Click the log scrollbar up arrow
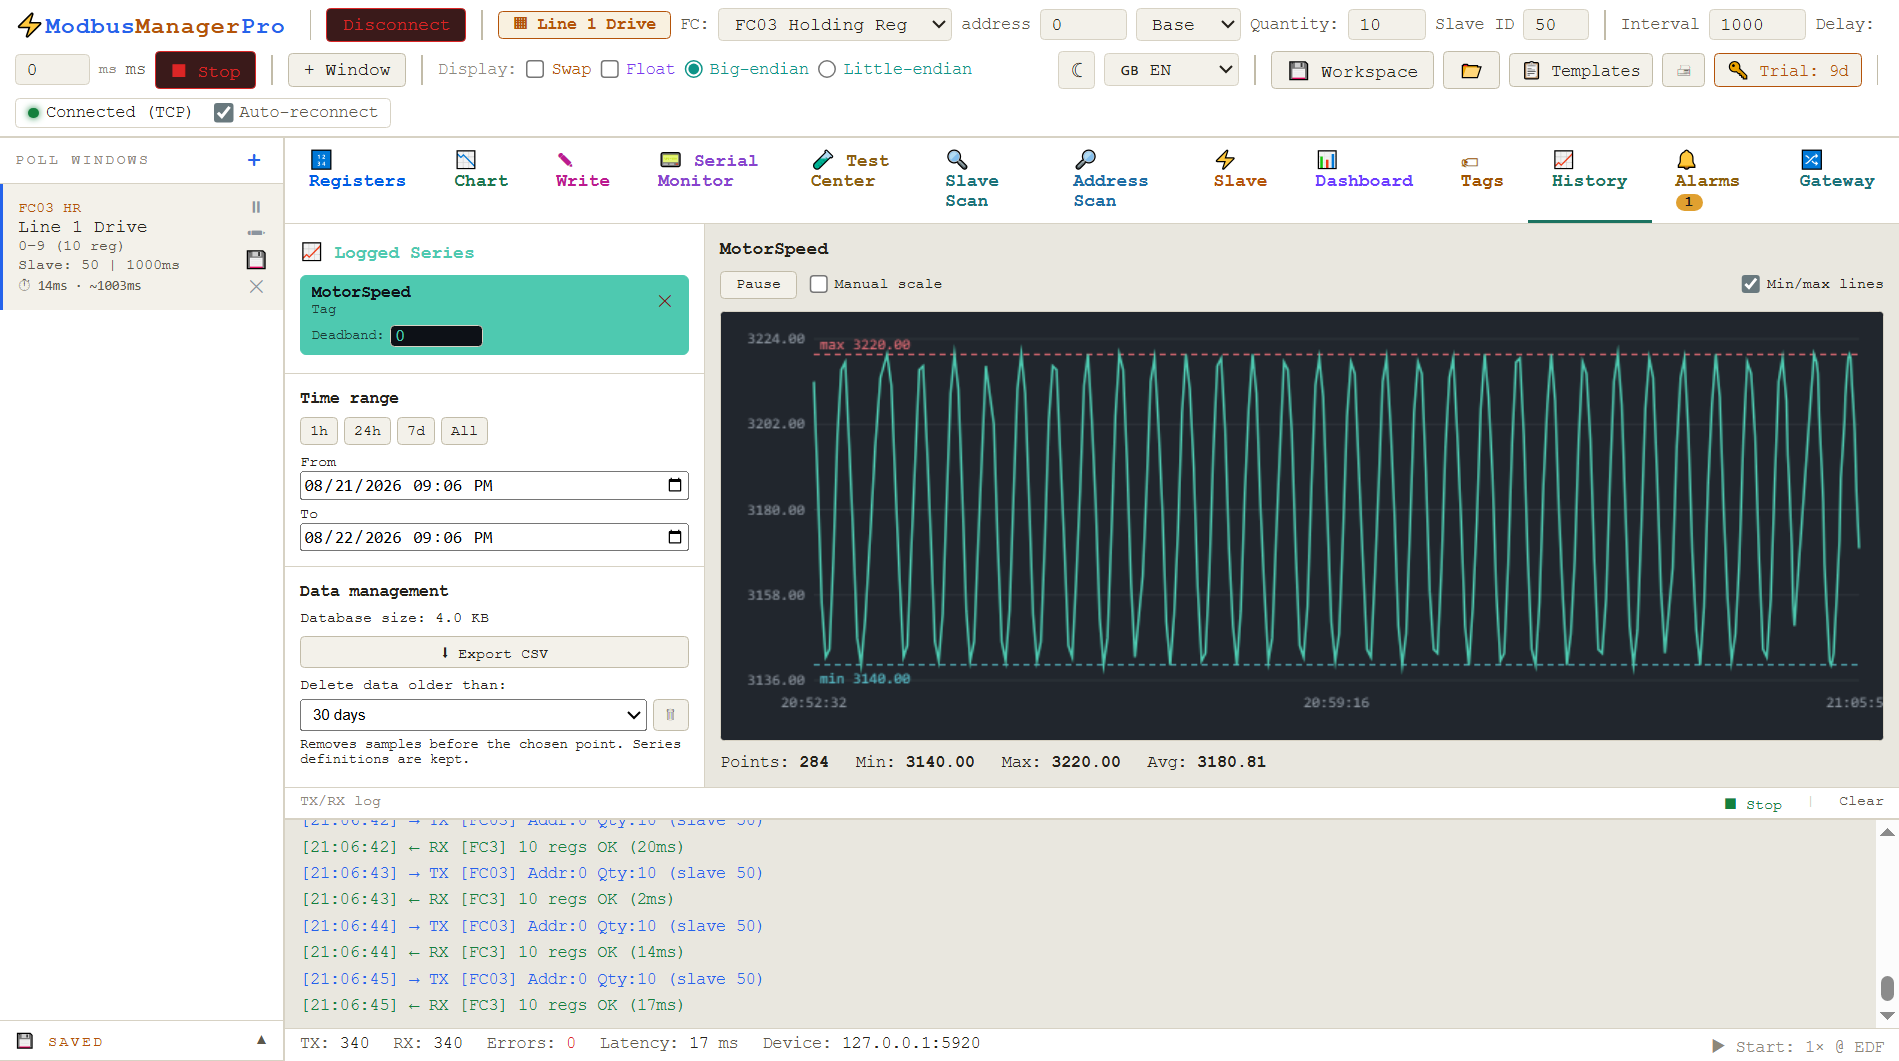Image resolution: width=1899 pixels, height=1061 pixels. coord(1887,832)
